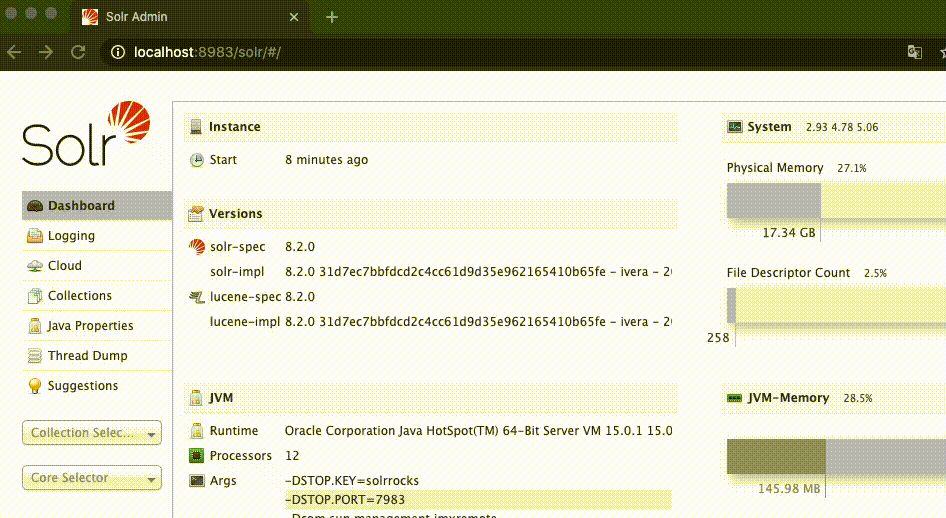
Task: Click the 145.98 MB JVM memory value
Action: point(789,488)
